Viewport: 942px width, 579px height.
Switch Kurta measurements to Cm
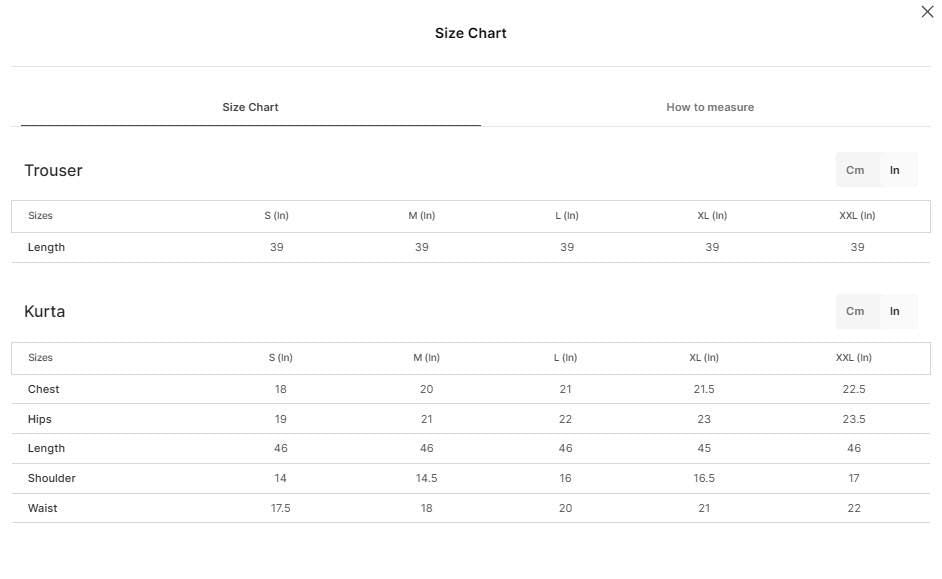[x=855, y=311]
